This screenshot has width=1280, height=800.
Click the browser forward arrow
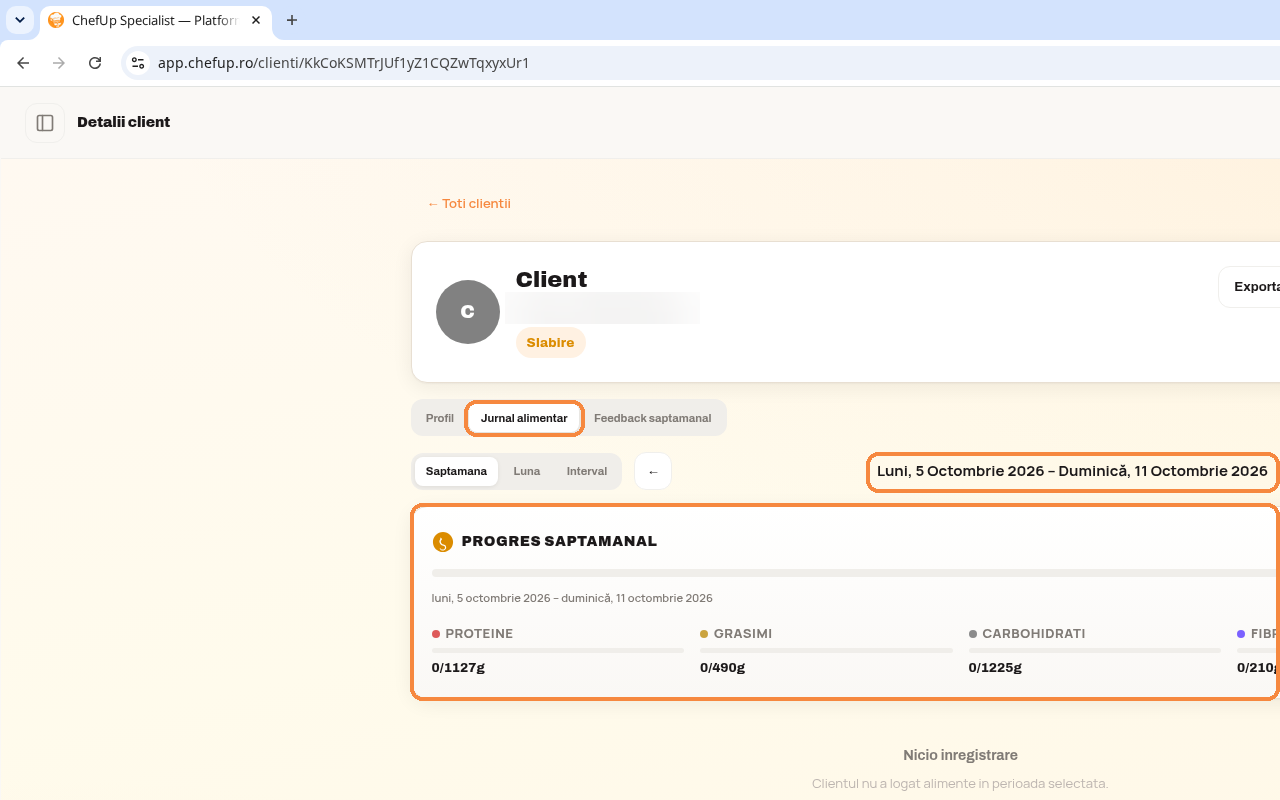59,63
